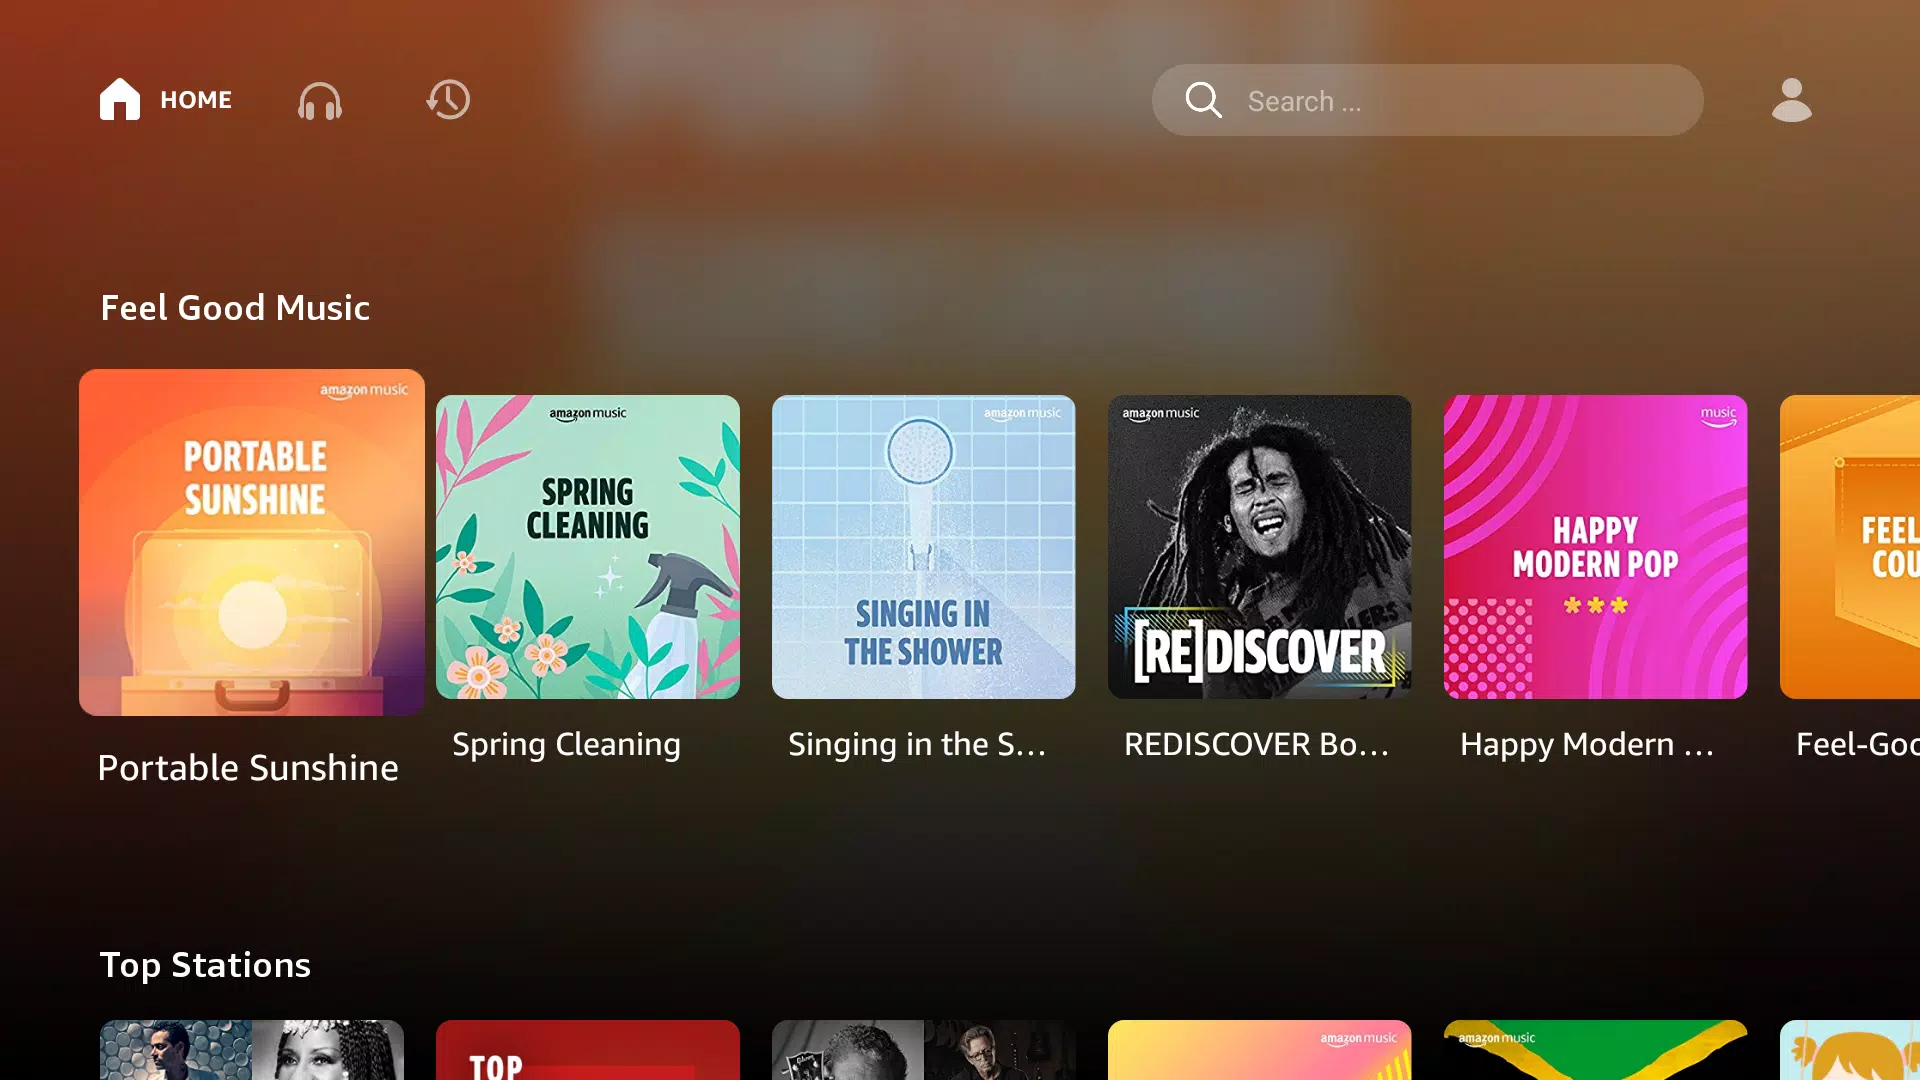
Task: Open the user profile icon
Action: 1789,99
